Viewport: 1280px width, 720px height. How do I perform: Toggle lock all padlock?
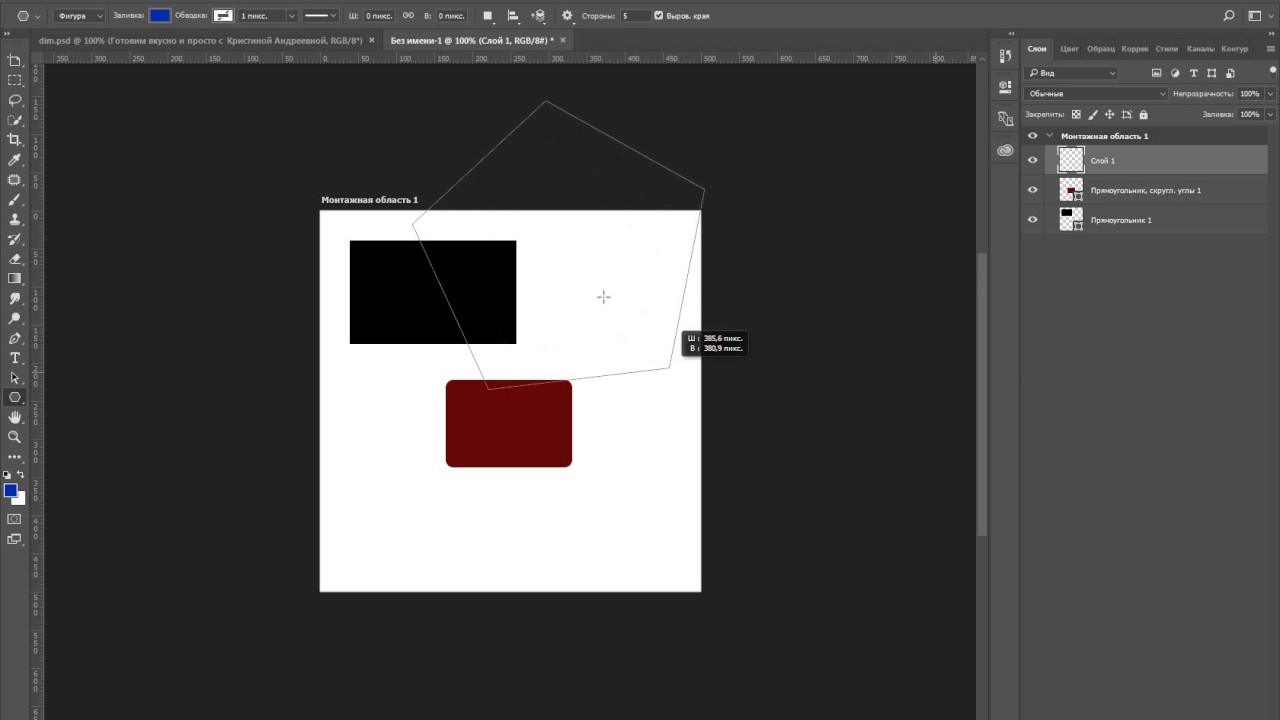tap(1144, 115)
